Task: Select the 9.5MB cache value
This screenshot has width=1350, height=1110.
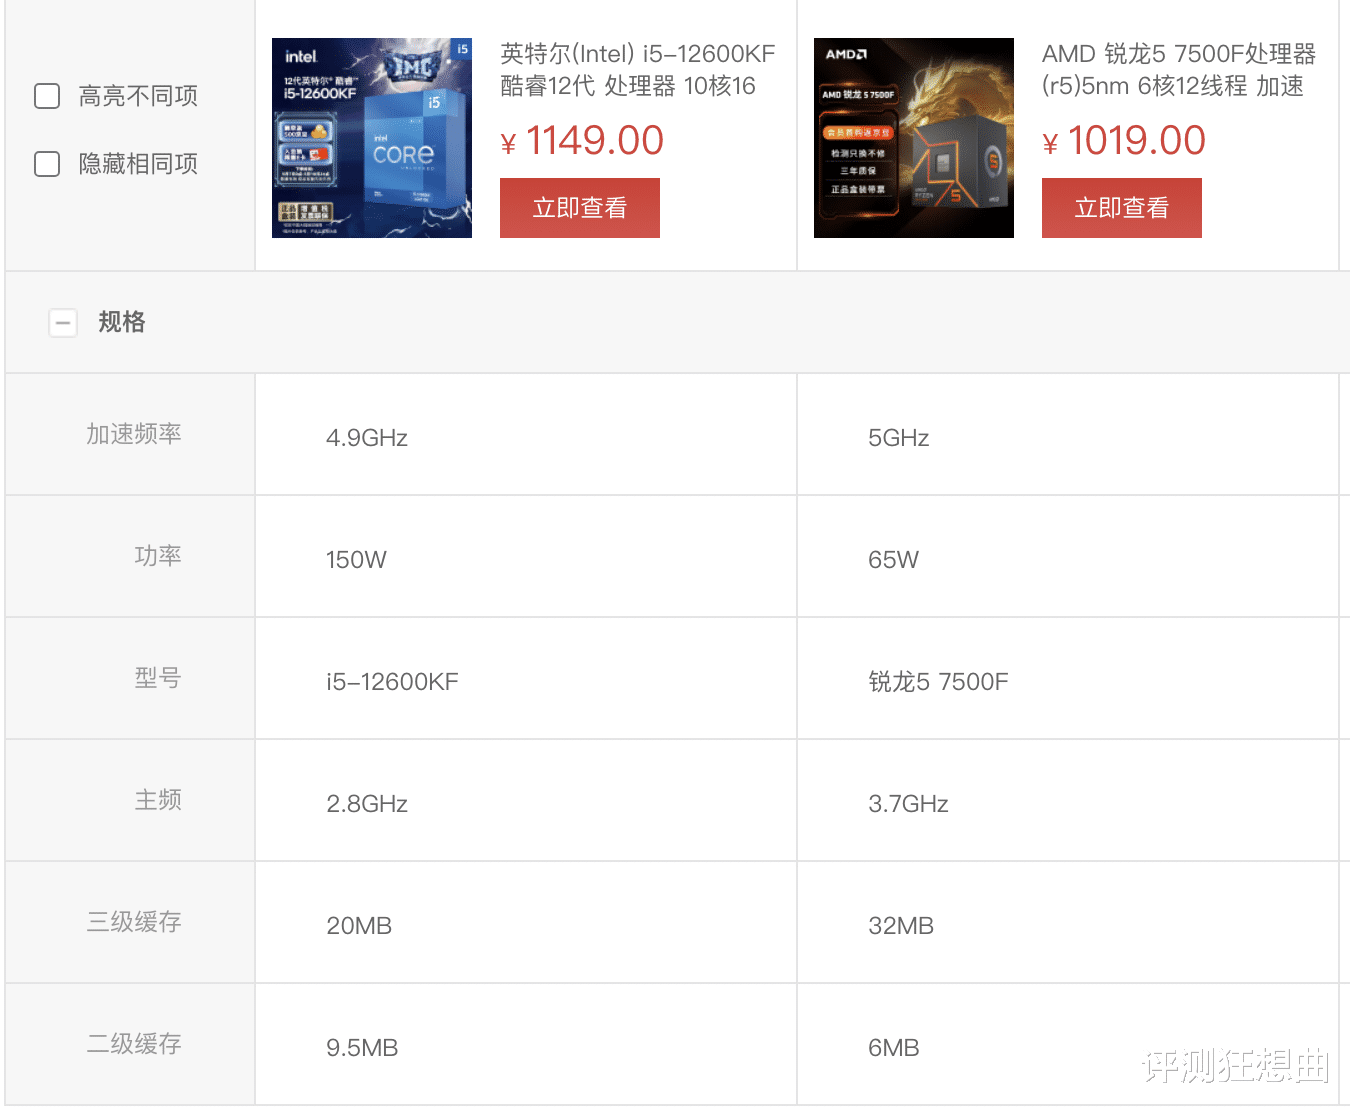Action: pyautogui.click(x=362, y=1048)
